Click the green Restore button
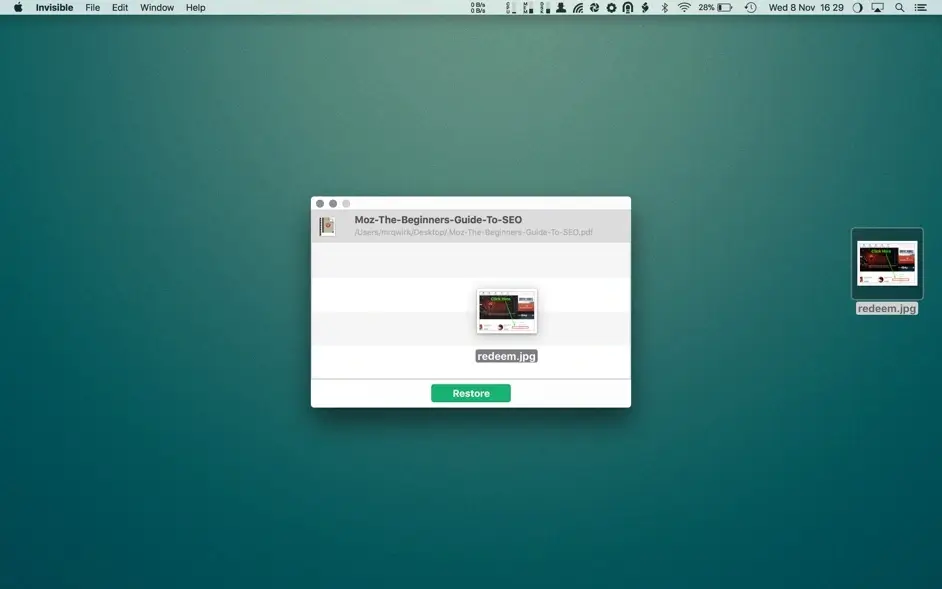 click(470, 393)
